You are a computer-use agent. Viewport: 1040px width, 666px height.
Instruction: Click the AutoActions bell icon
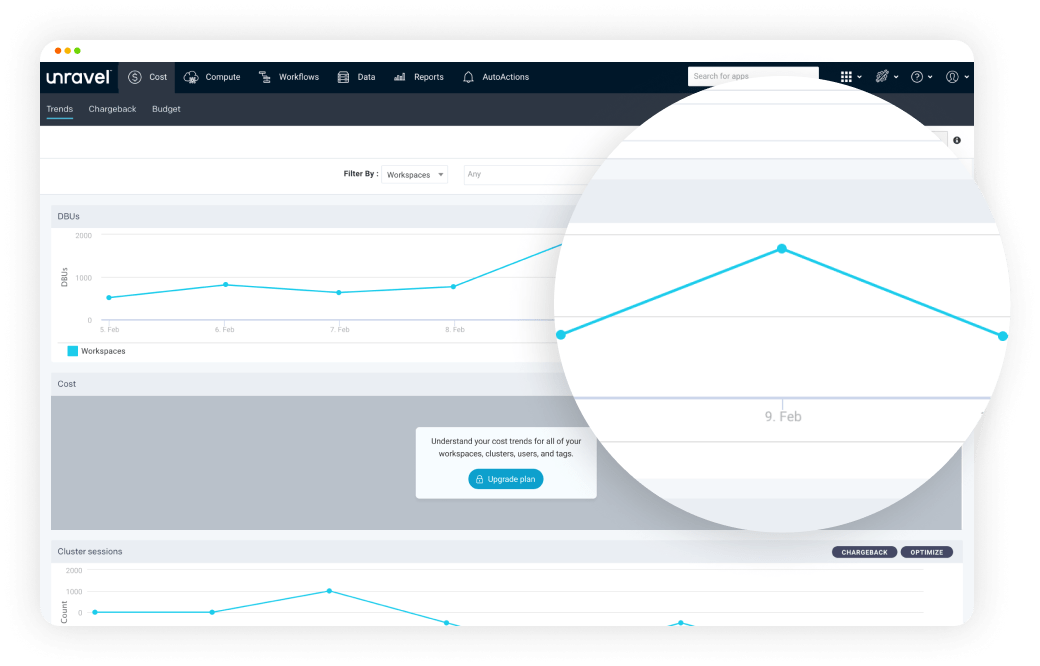468,77
